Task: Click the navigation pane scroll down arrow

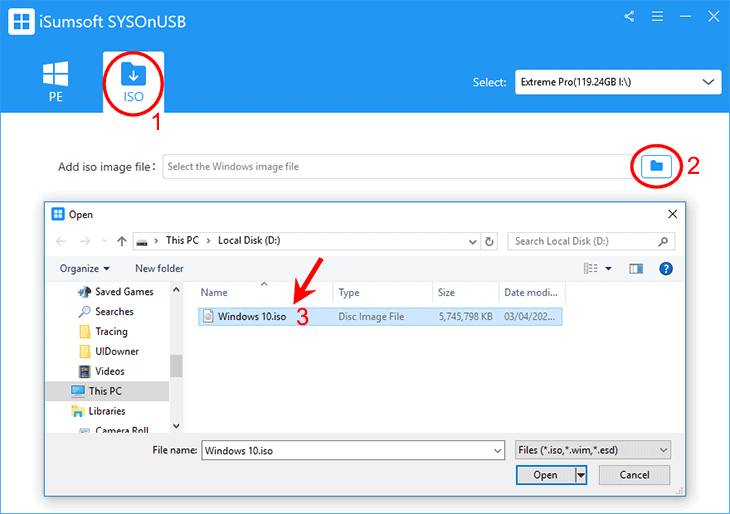Action: 176,426
